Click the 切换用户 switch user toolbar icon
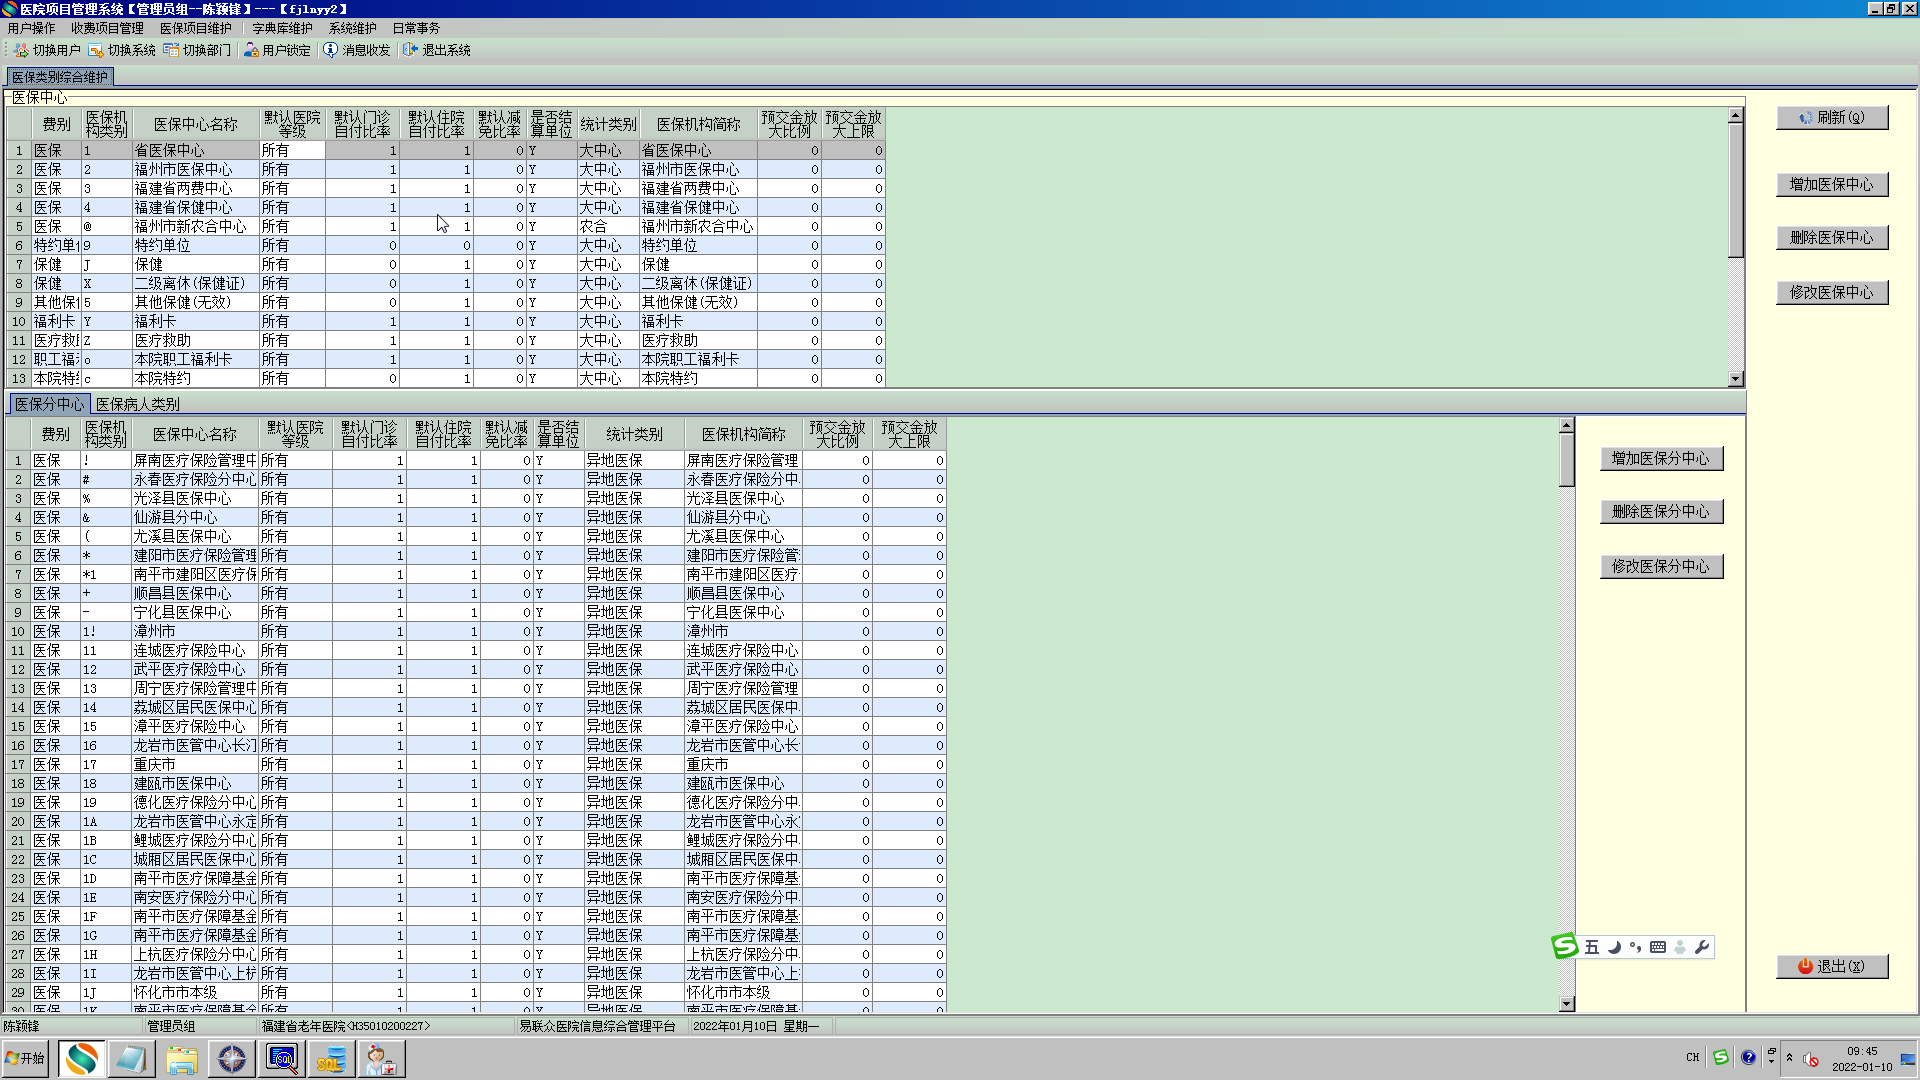 (x=21, y=50)
